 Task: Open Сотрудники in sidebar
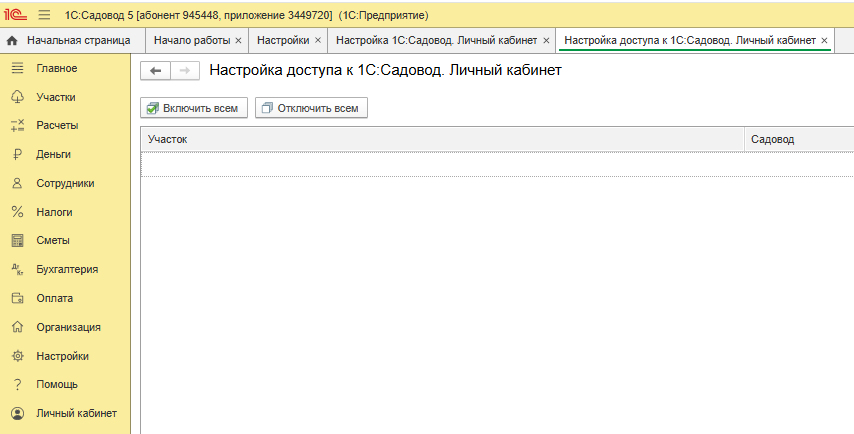click(x=65, y=184)
